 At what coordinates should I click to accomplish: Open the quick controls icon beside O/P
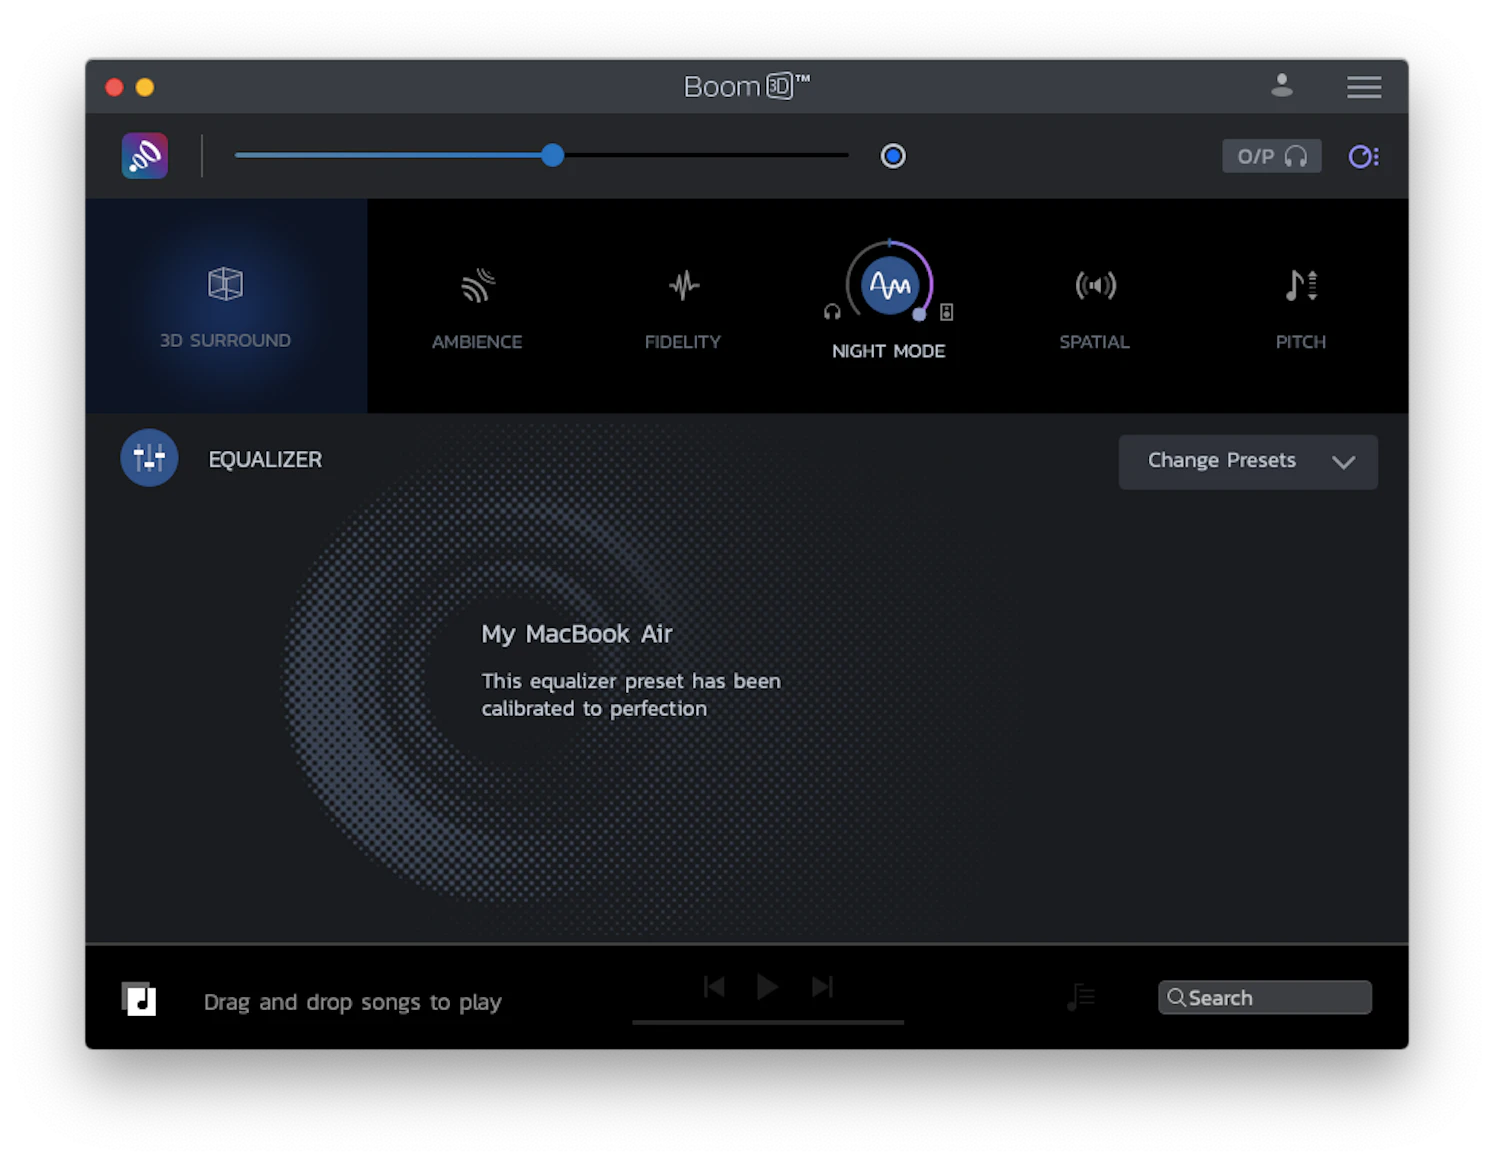pos(1363,156)
